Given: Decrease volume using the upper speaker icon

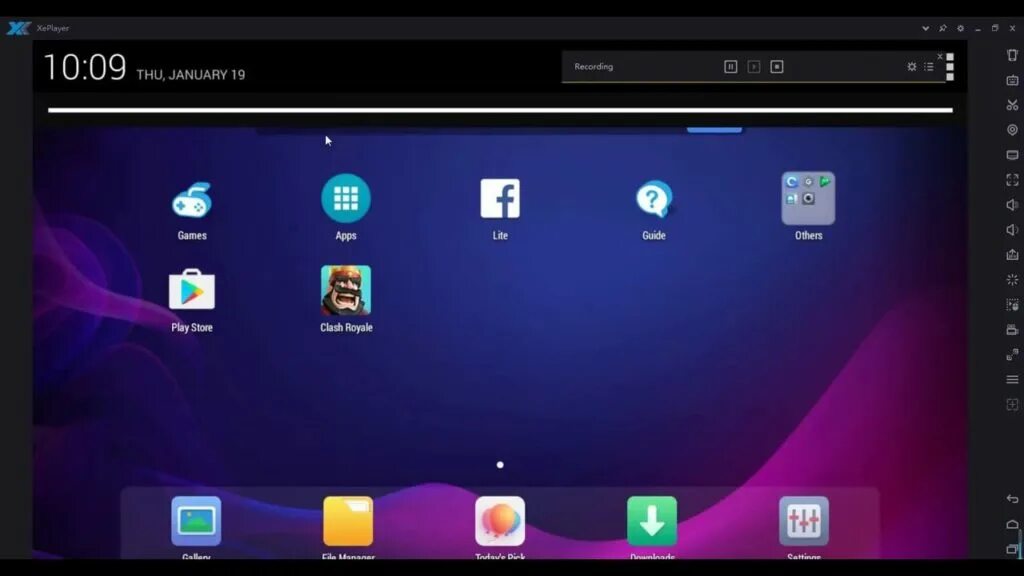Looking at the screenshot, I should click(x=1012, y=205).
